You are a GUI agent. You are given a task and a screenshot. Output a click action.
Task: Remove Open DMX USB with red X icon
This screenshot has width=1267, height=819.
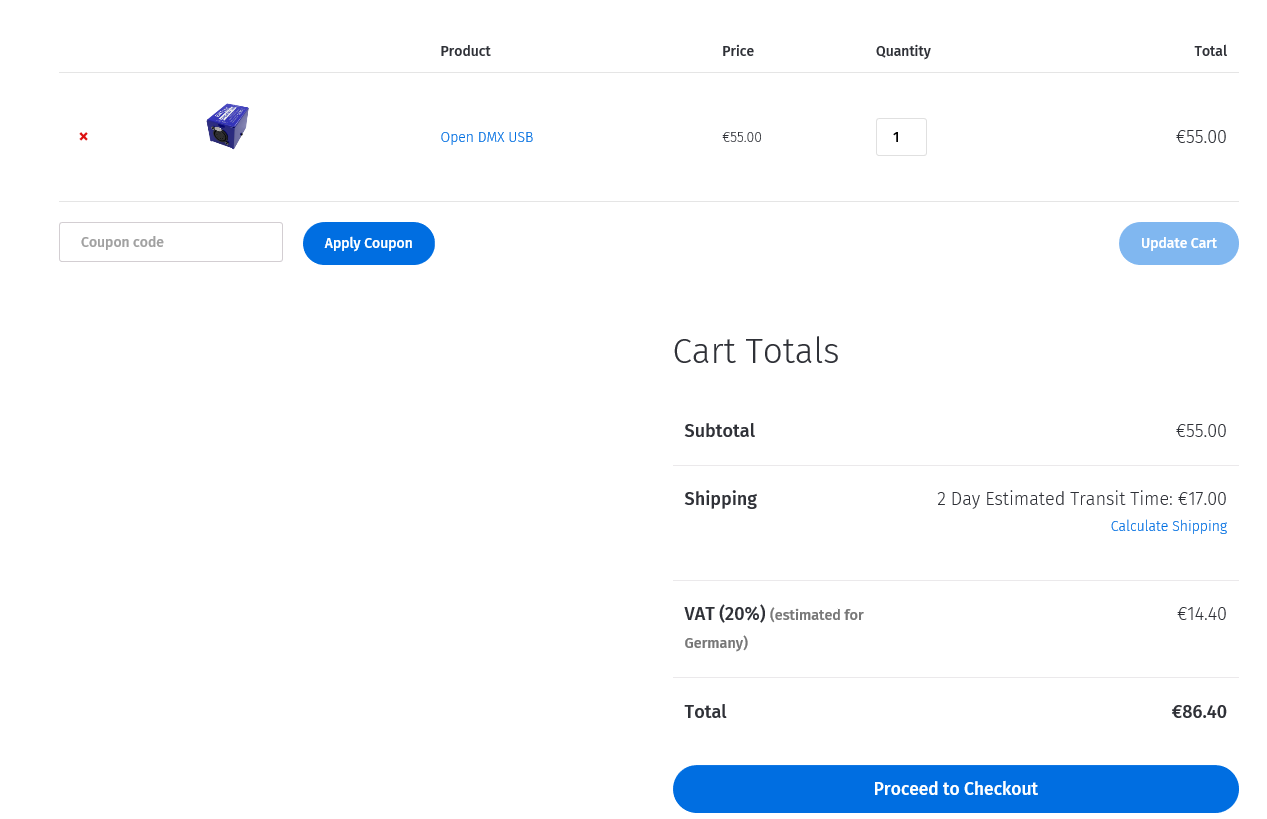[x=84, y=136]
